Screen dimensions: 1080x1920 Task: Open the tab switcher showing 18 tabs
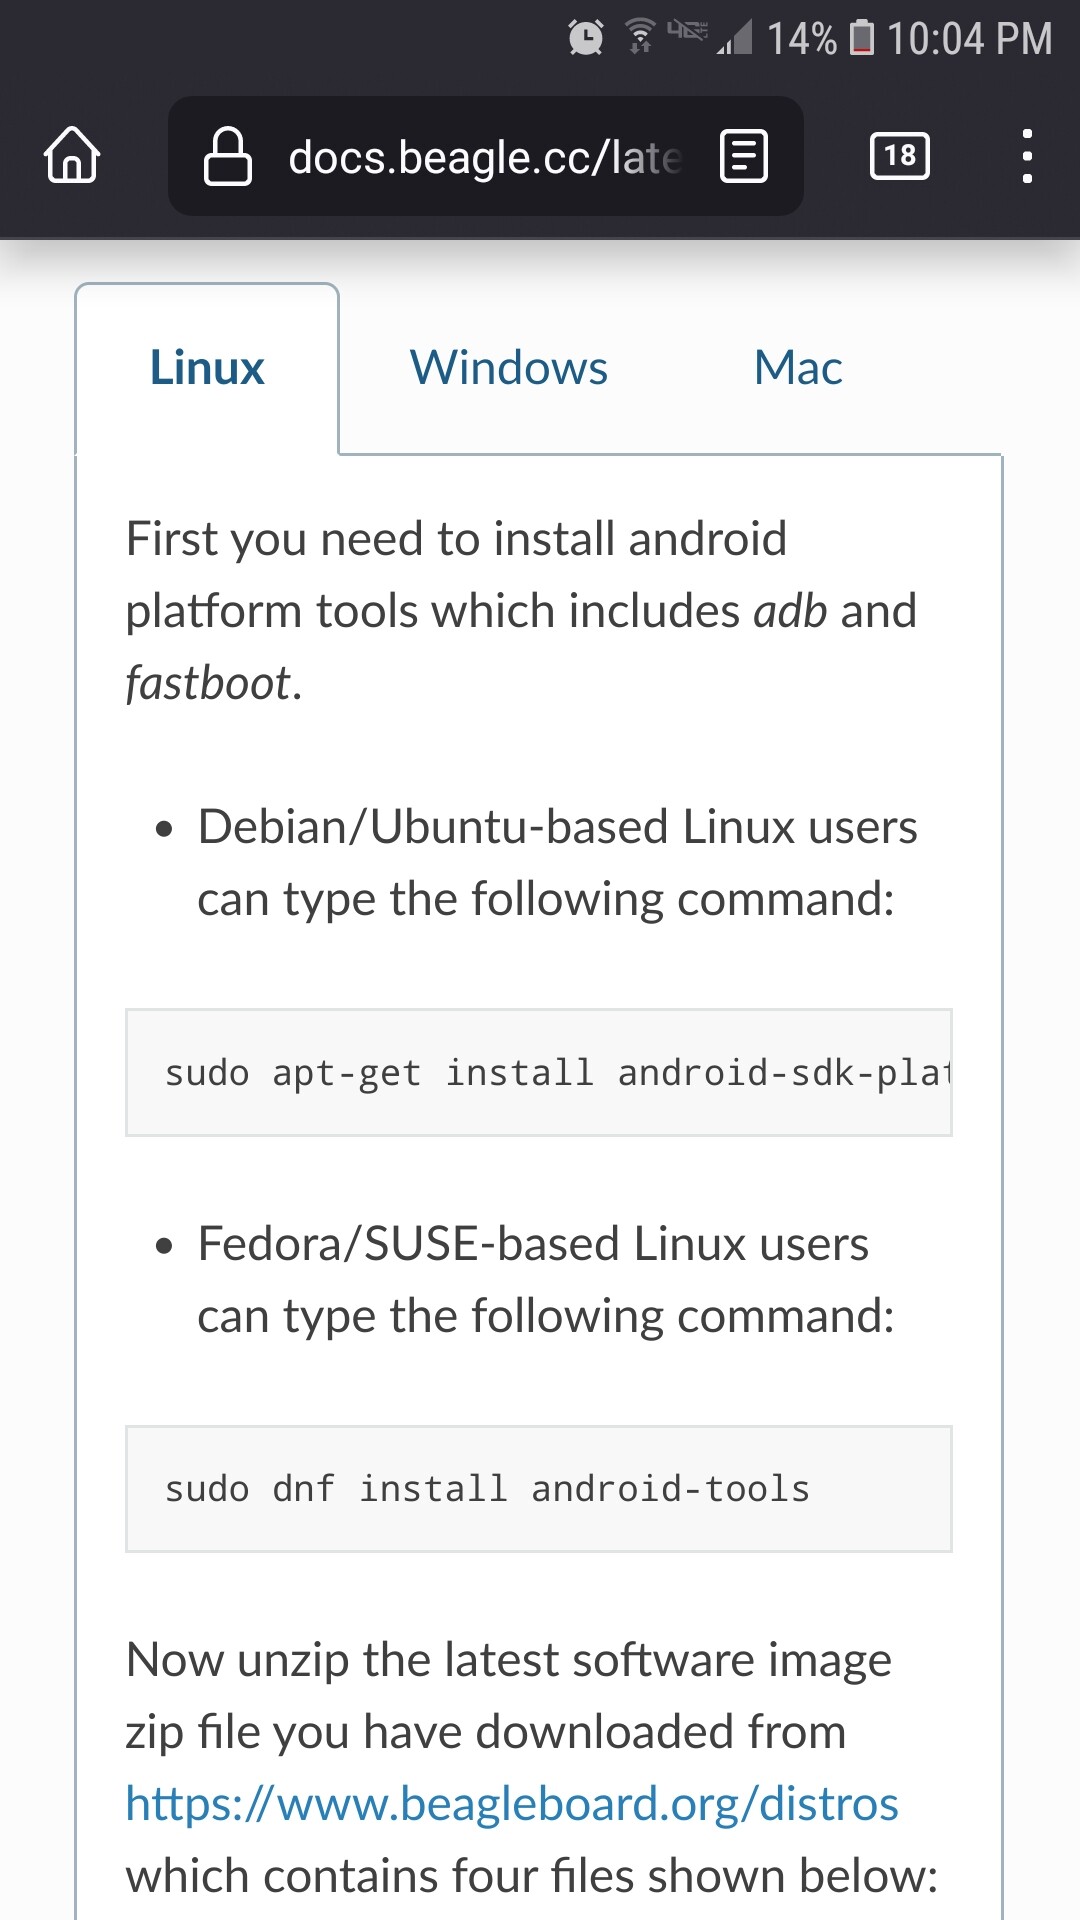[900, 156]
